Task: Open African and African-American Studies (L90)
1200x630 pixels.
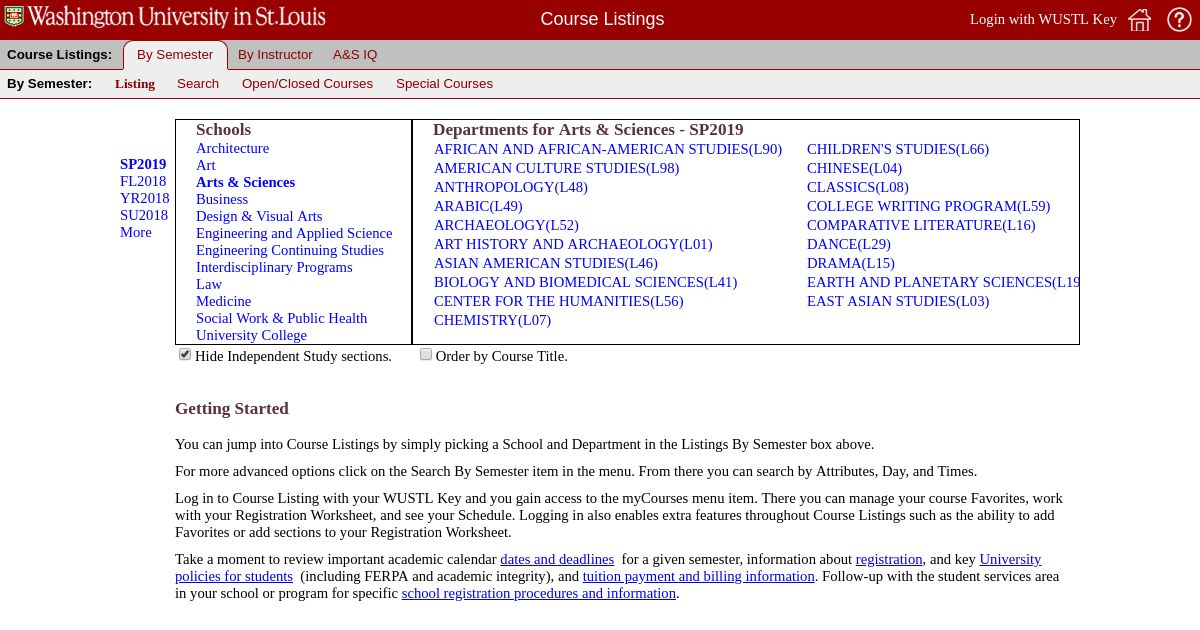Action: 608,149
